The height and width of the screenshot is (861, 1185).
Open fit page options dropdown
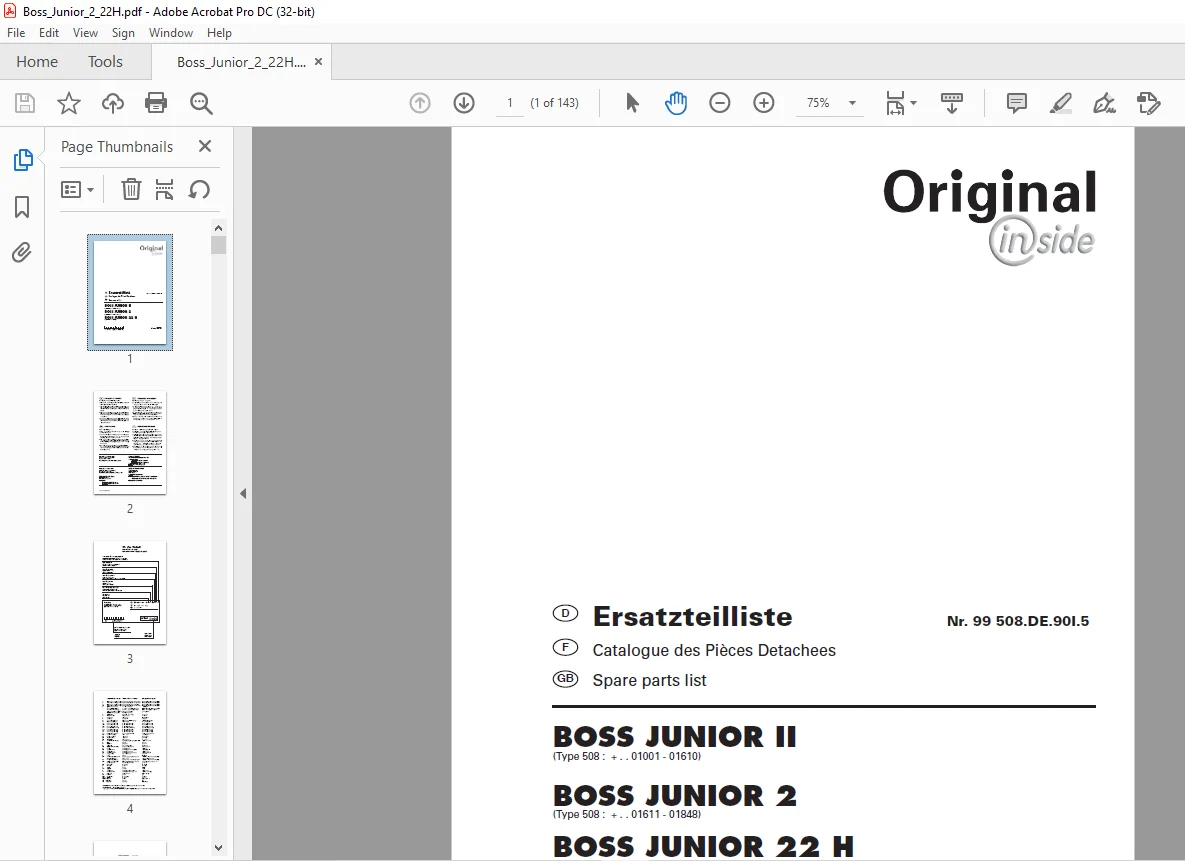(901, 103)
